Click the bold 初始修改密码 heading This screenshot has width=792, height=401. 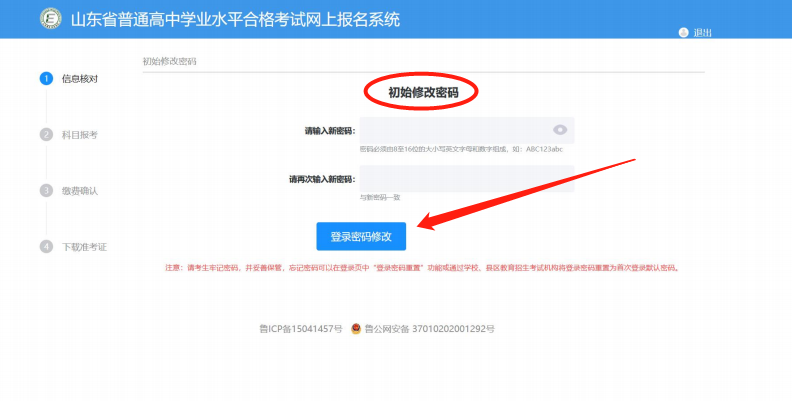422,92
